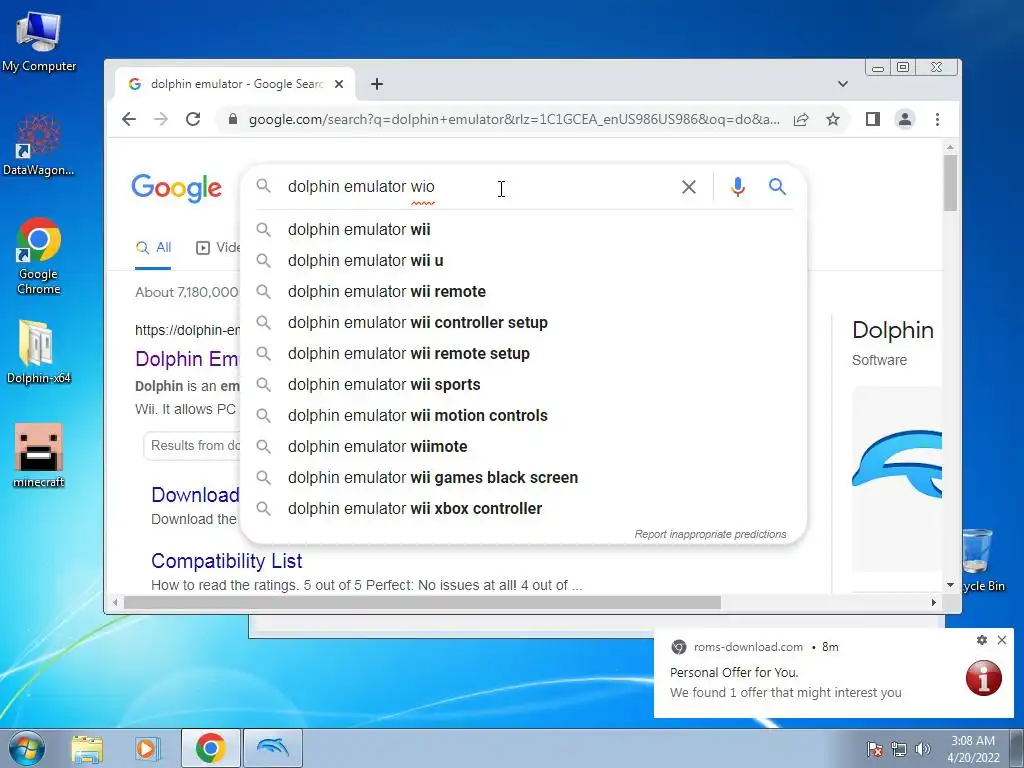Open a new tab with plus button
The height and width of the screenshot is (768, 1024).
click(x=377, y=84)
